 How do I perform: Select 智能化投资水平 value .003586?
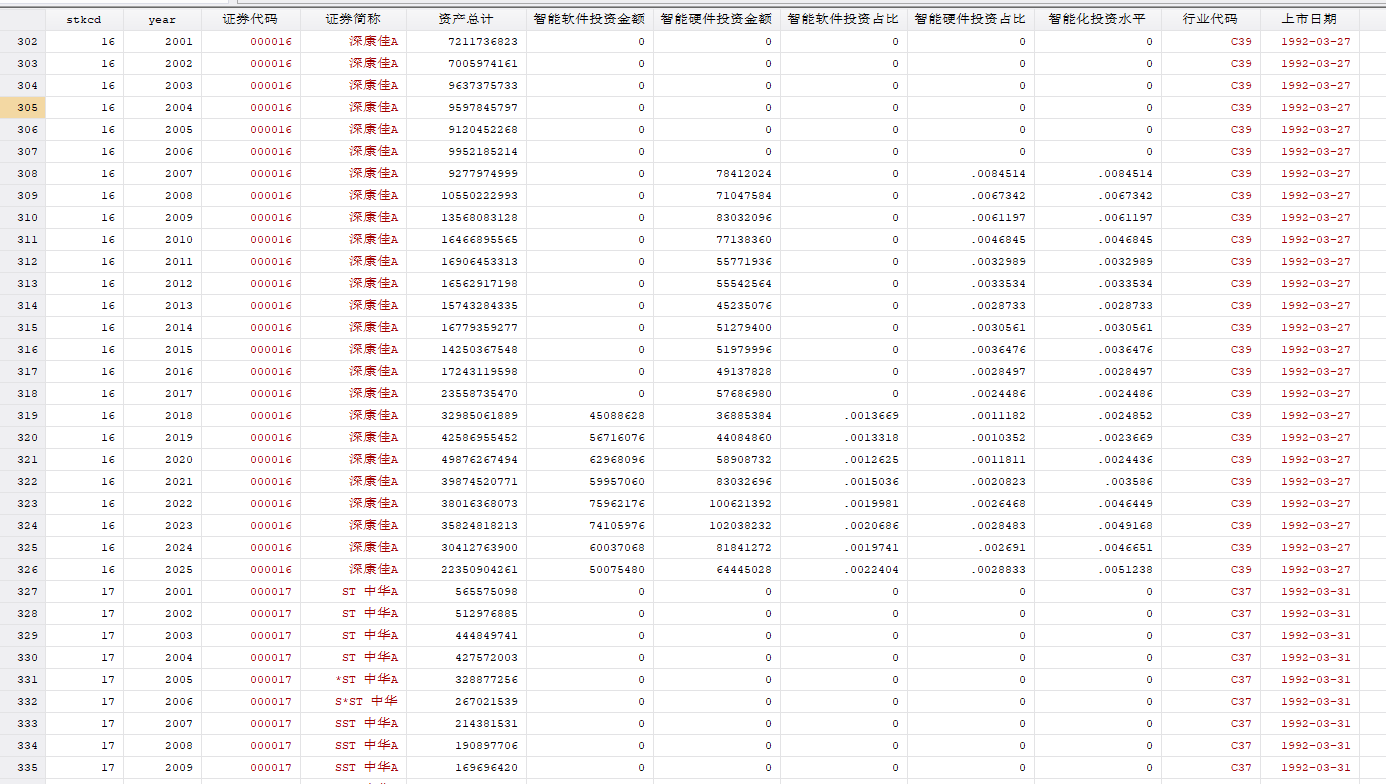(x=1097, y=481)
